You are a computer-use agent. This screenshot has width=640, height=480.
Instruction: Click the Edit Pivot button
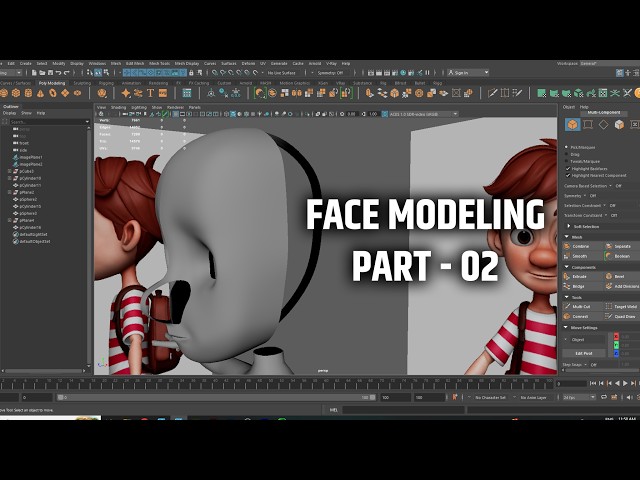[x=584, y=353]
